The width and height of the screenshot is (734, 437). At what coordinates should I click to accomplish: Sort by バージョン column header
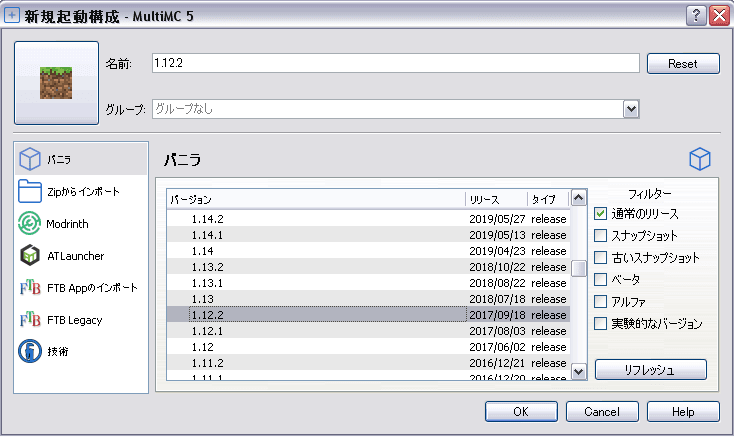click(316, 200)
